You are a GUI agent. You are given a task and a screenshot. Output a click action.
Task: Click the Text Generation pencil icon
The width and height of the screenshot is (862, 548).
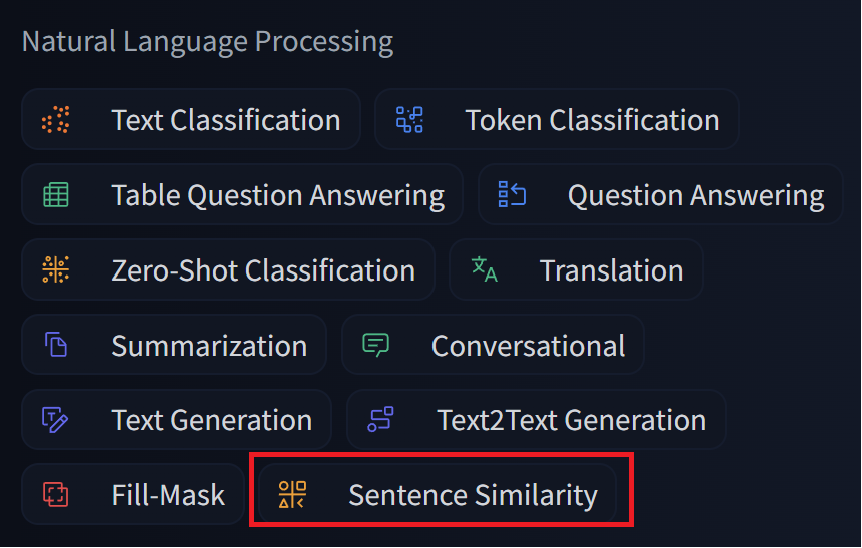[56, 420]
